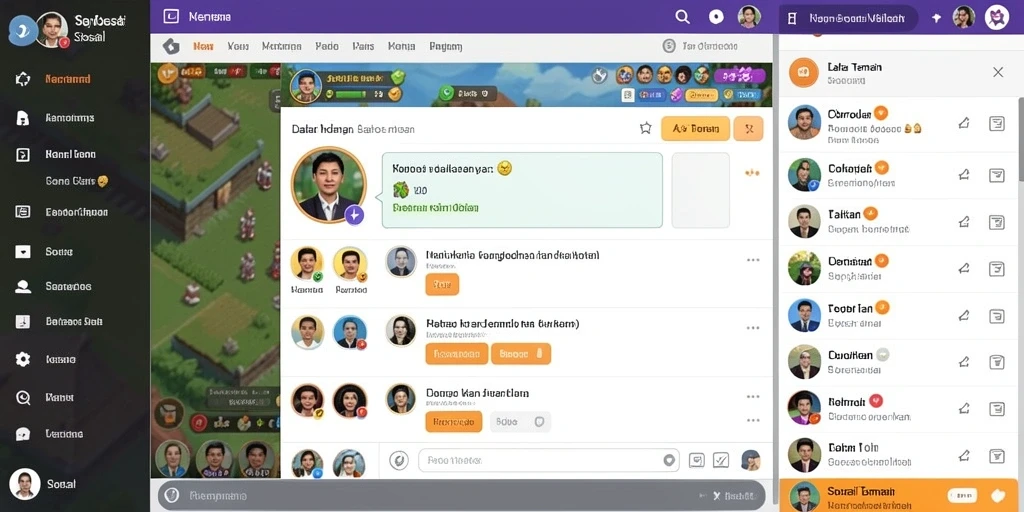Click the share arrow in the Toobr Ian row
The image size is (1024, 512).
pyautogui.click(x=963, y=316)
